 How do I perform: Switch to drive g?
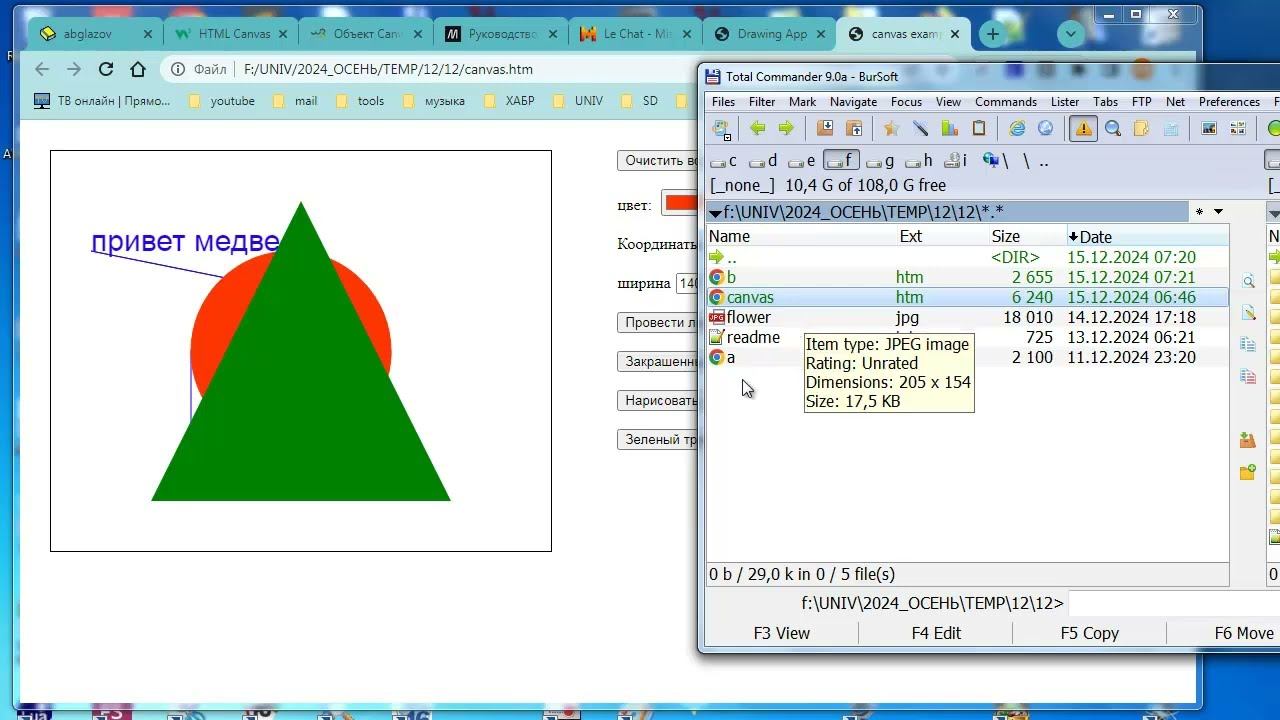[880, 161]
